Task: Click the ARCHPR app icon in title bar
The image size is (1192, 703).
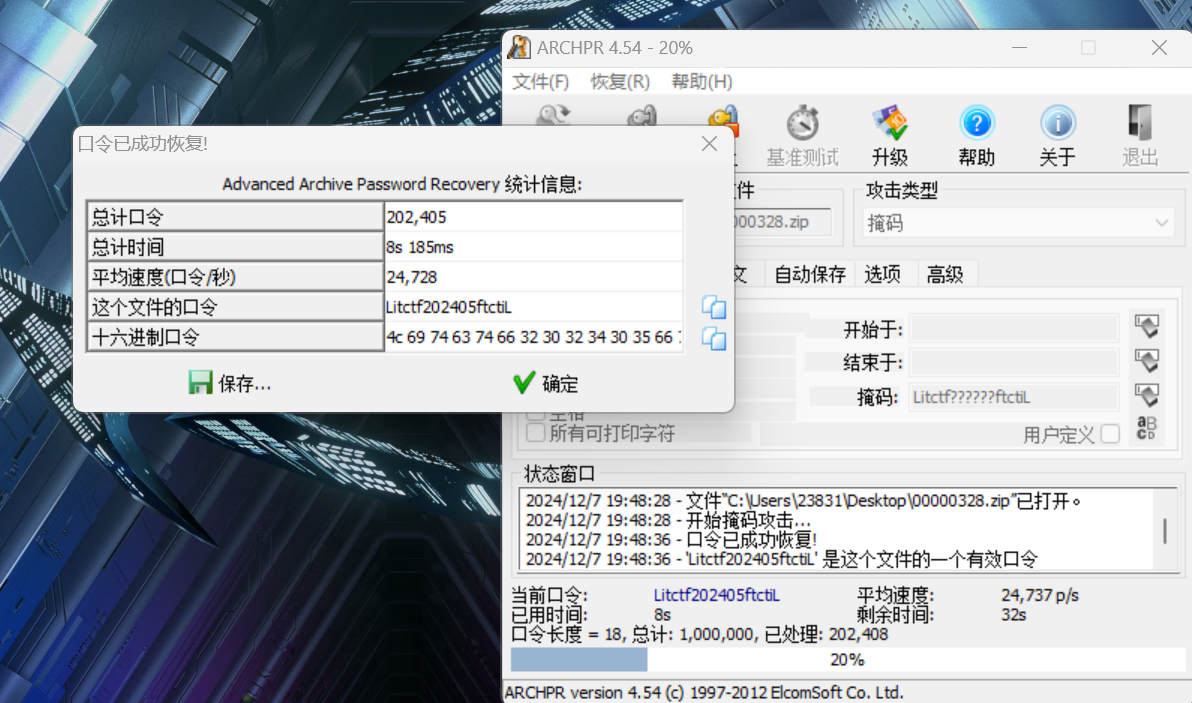Action: tap(520, 47)
